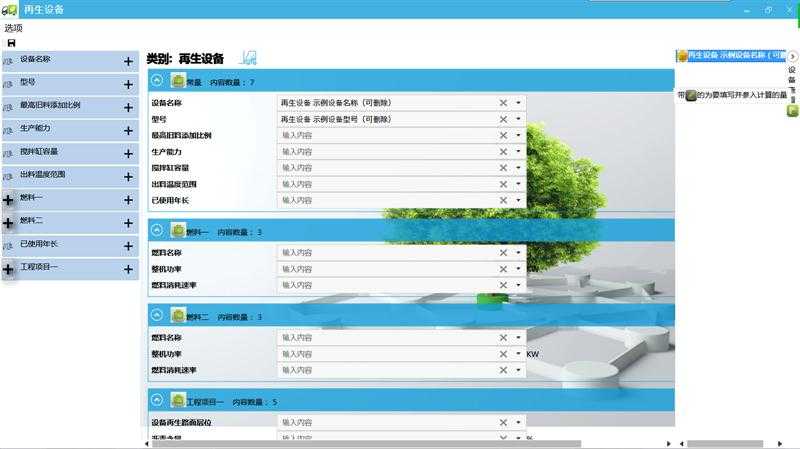Click the main horizontal scrollbar left arrow

[x=147, y=444]
